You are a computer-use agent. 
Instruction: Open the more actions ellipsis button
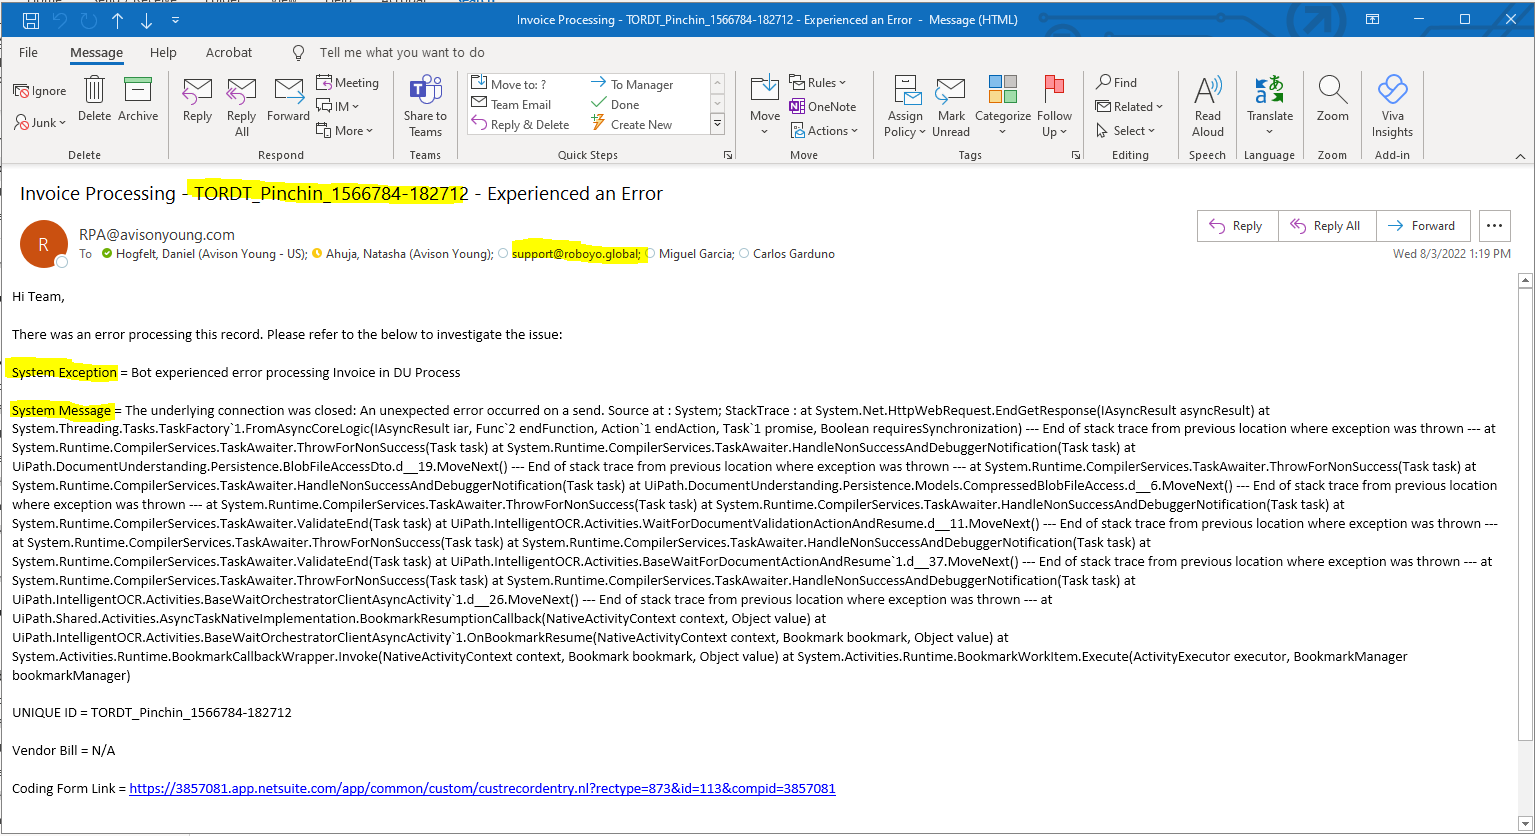(x=1495, y=226)
